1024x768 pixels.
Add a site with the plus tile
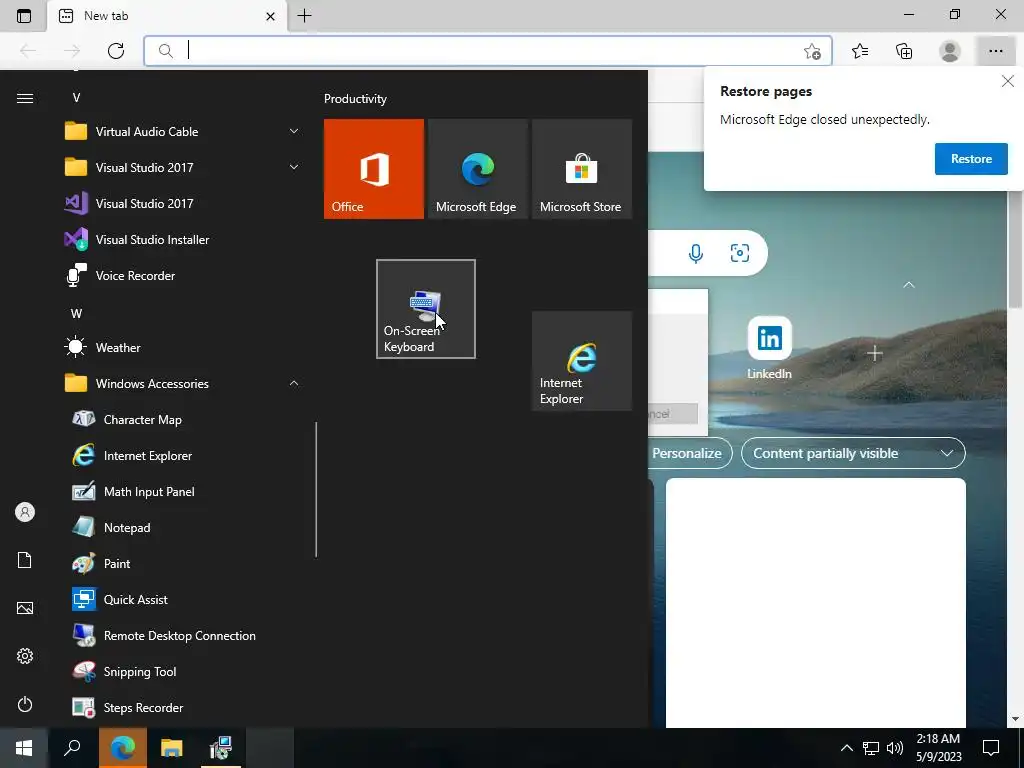874,354
